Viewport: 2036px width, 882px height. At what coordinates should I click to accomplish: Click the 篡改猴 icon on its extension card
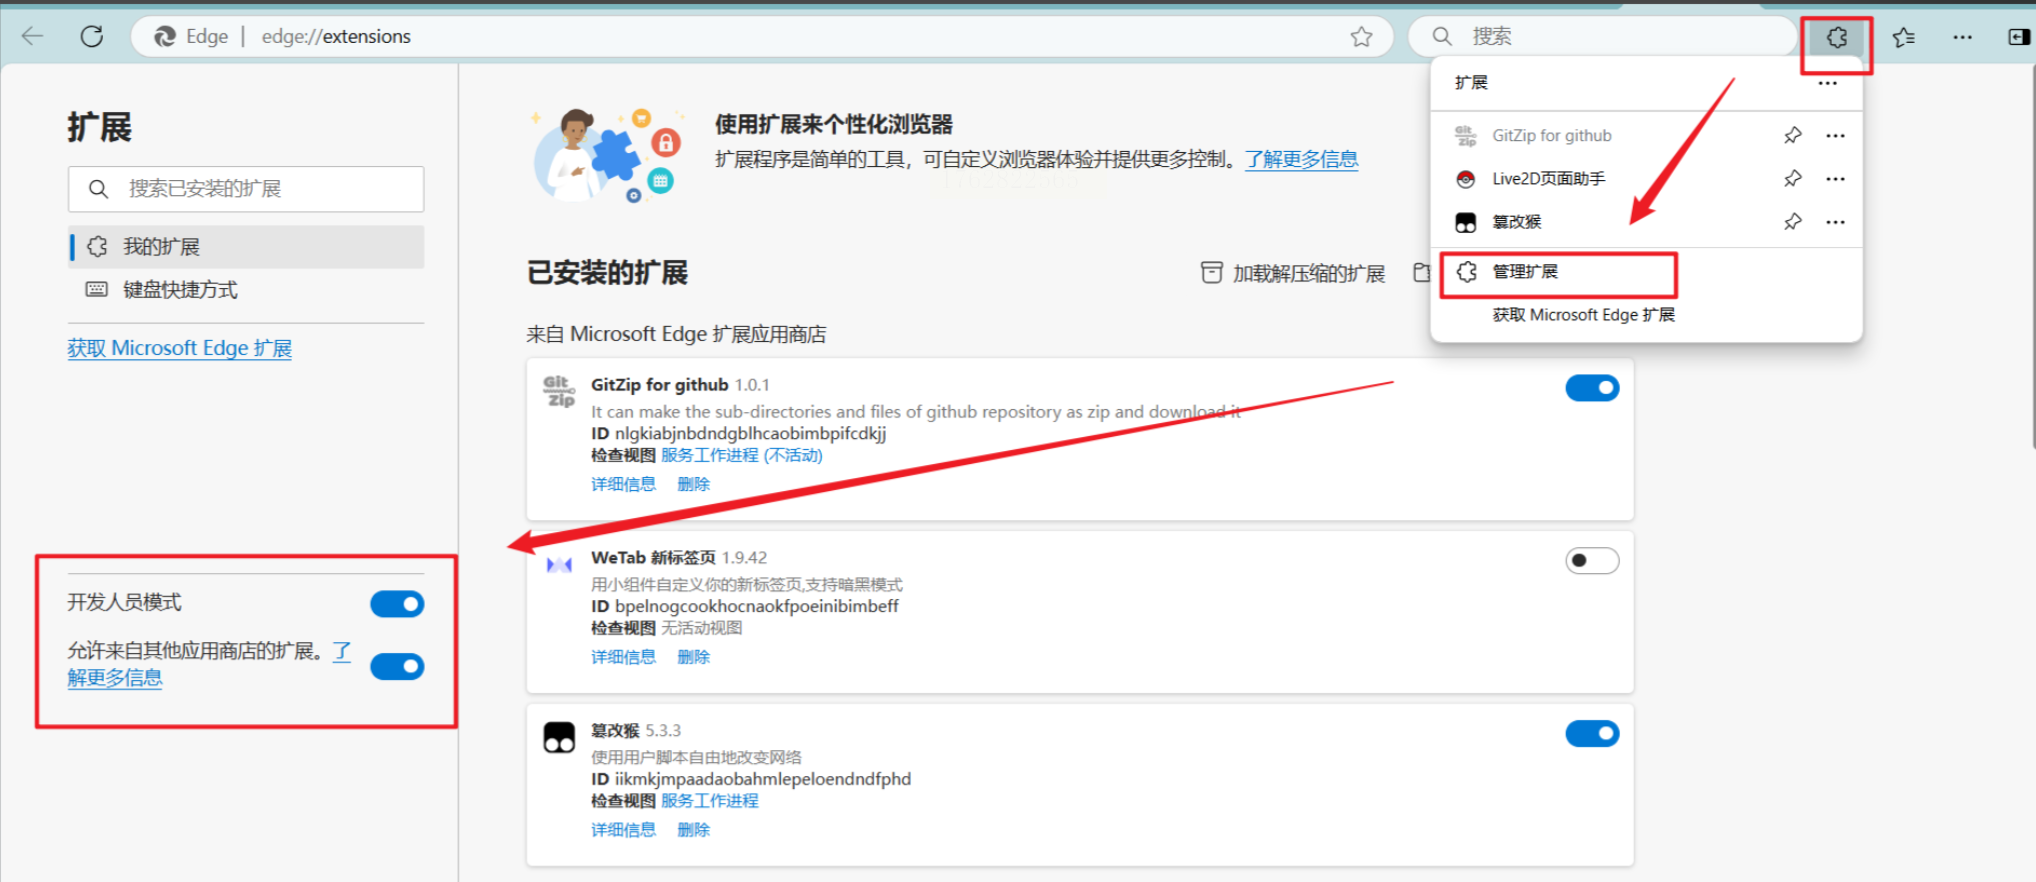[559, 737]
